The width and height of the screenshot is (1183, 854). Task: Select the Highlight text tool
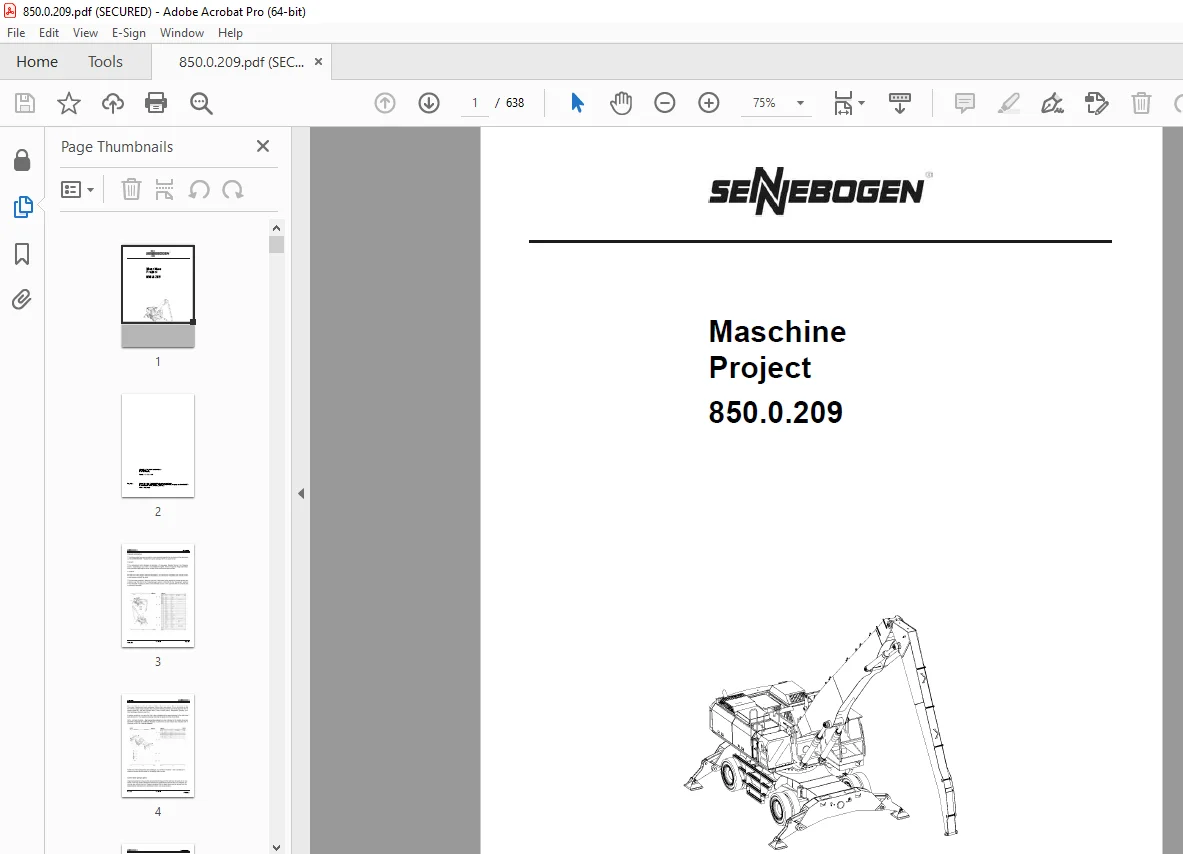tap(1008, 103)
